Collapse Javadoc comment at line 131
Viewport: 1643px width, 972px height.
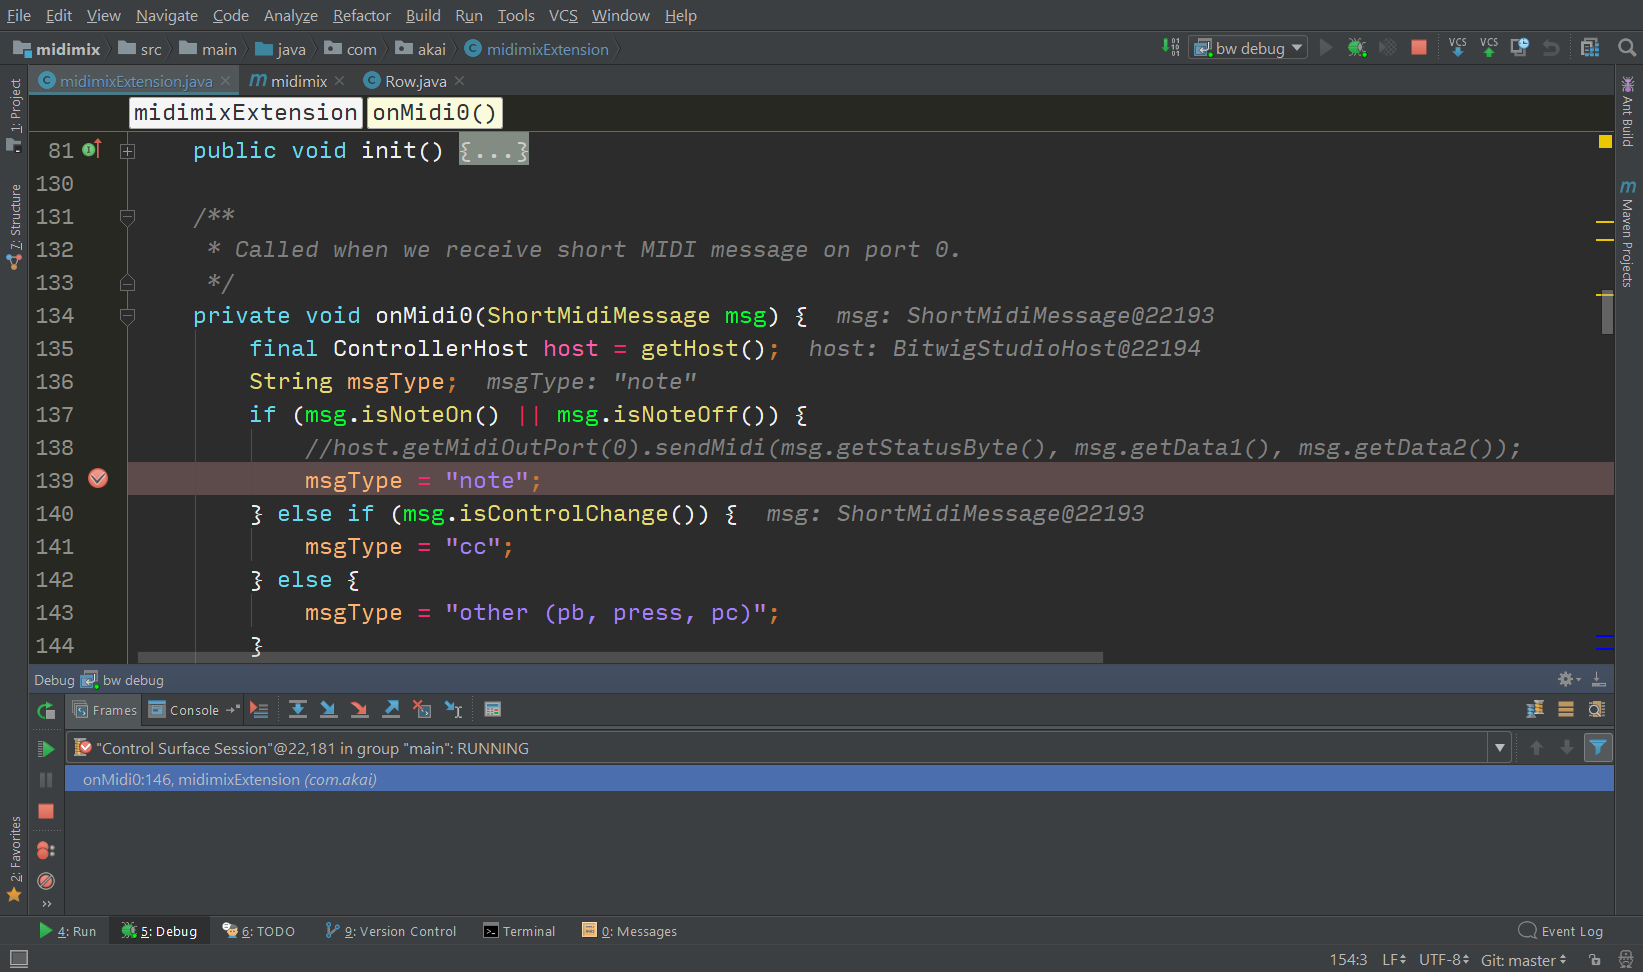[x=127, y=217]
